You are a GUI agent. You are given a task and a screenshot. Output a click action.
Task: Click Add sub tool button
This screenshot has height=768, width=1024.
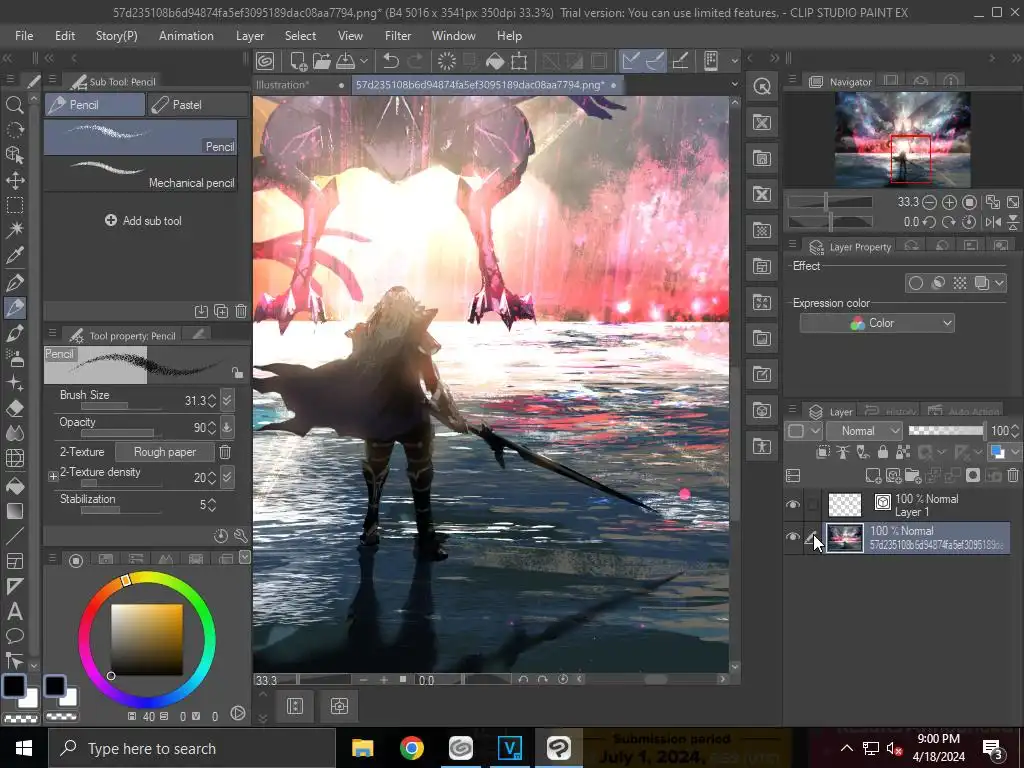[144, 221]
